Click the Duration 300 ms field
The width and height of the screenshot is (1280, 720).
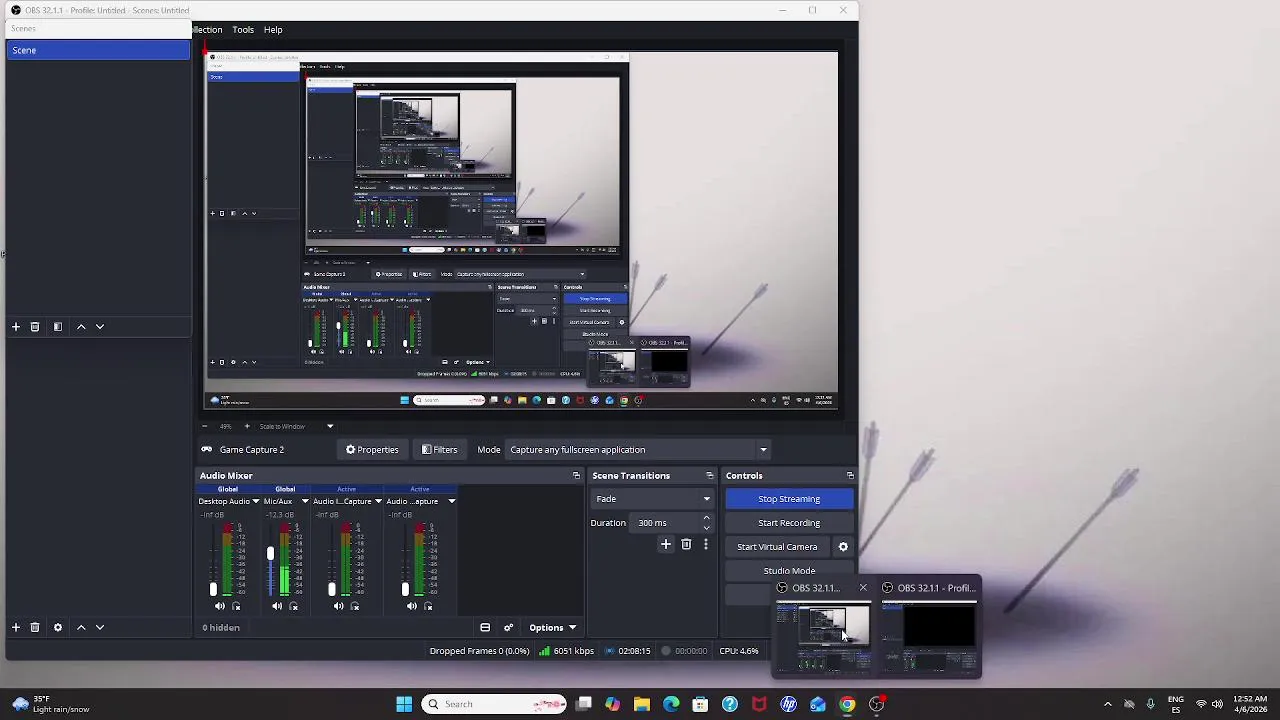[x=673, y=523]
